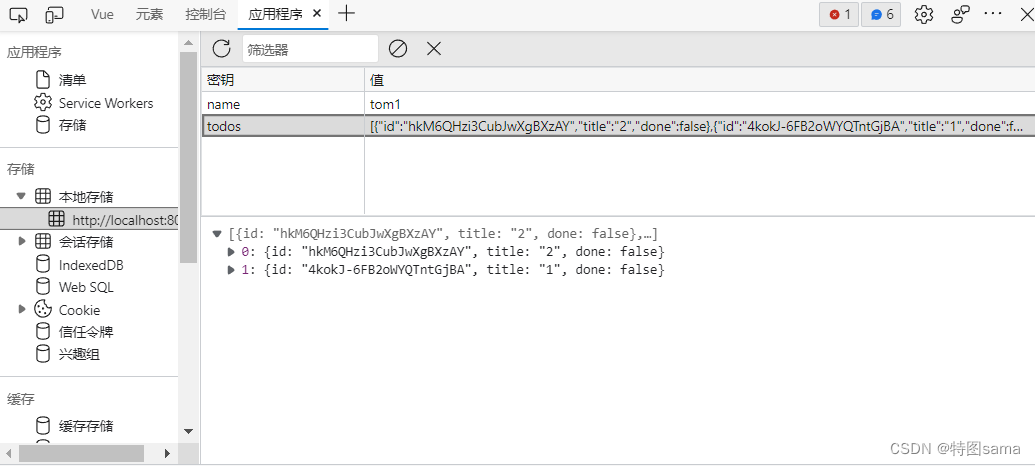
Task: Open 缓存存储 in the sidebar
Action: point(86,426)
